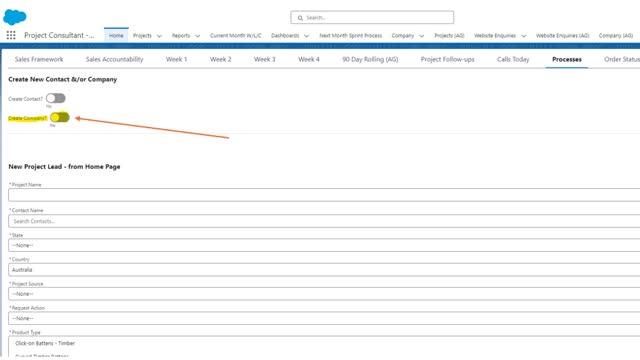Switch to the Sales Framework tab
Screen dimensions: 640x360
point(39,59)
